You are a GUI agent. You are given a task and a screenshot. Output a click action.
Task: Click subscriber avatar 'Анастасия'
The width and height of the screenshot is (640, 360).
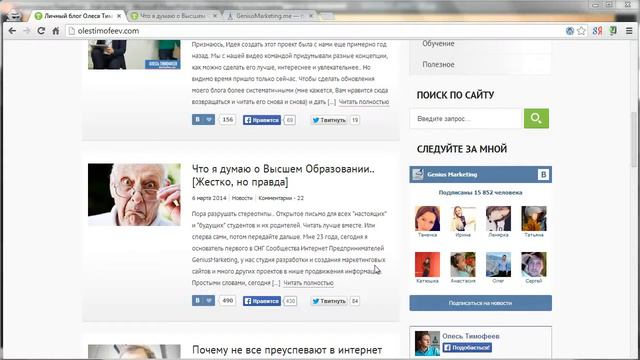coord(463,264)
